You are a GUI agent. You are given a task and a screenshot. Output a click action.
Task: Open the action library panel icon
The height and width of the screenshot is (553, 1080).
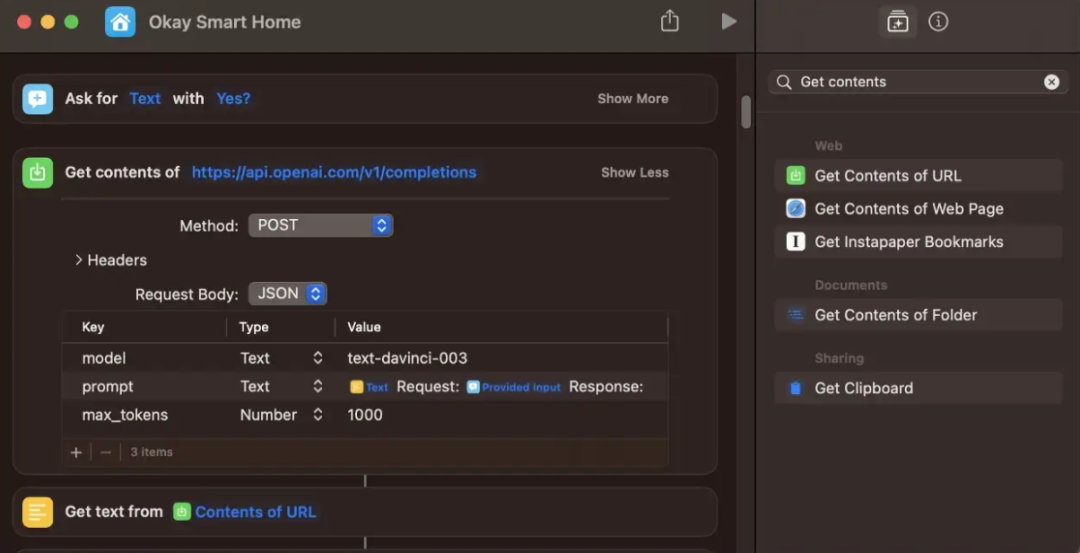(897, 22)
